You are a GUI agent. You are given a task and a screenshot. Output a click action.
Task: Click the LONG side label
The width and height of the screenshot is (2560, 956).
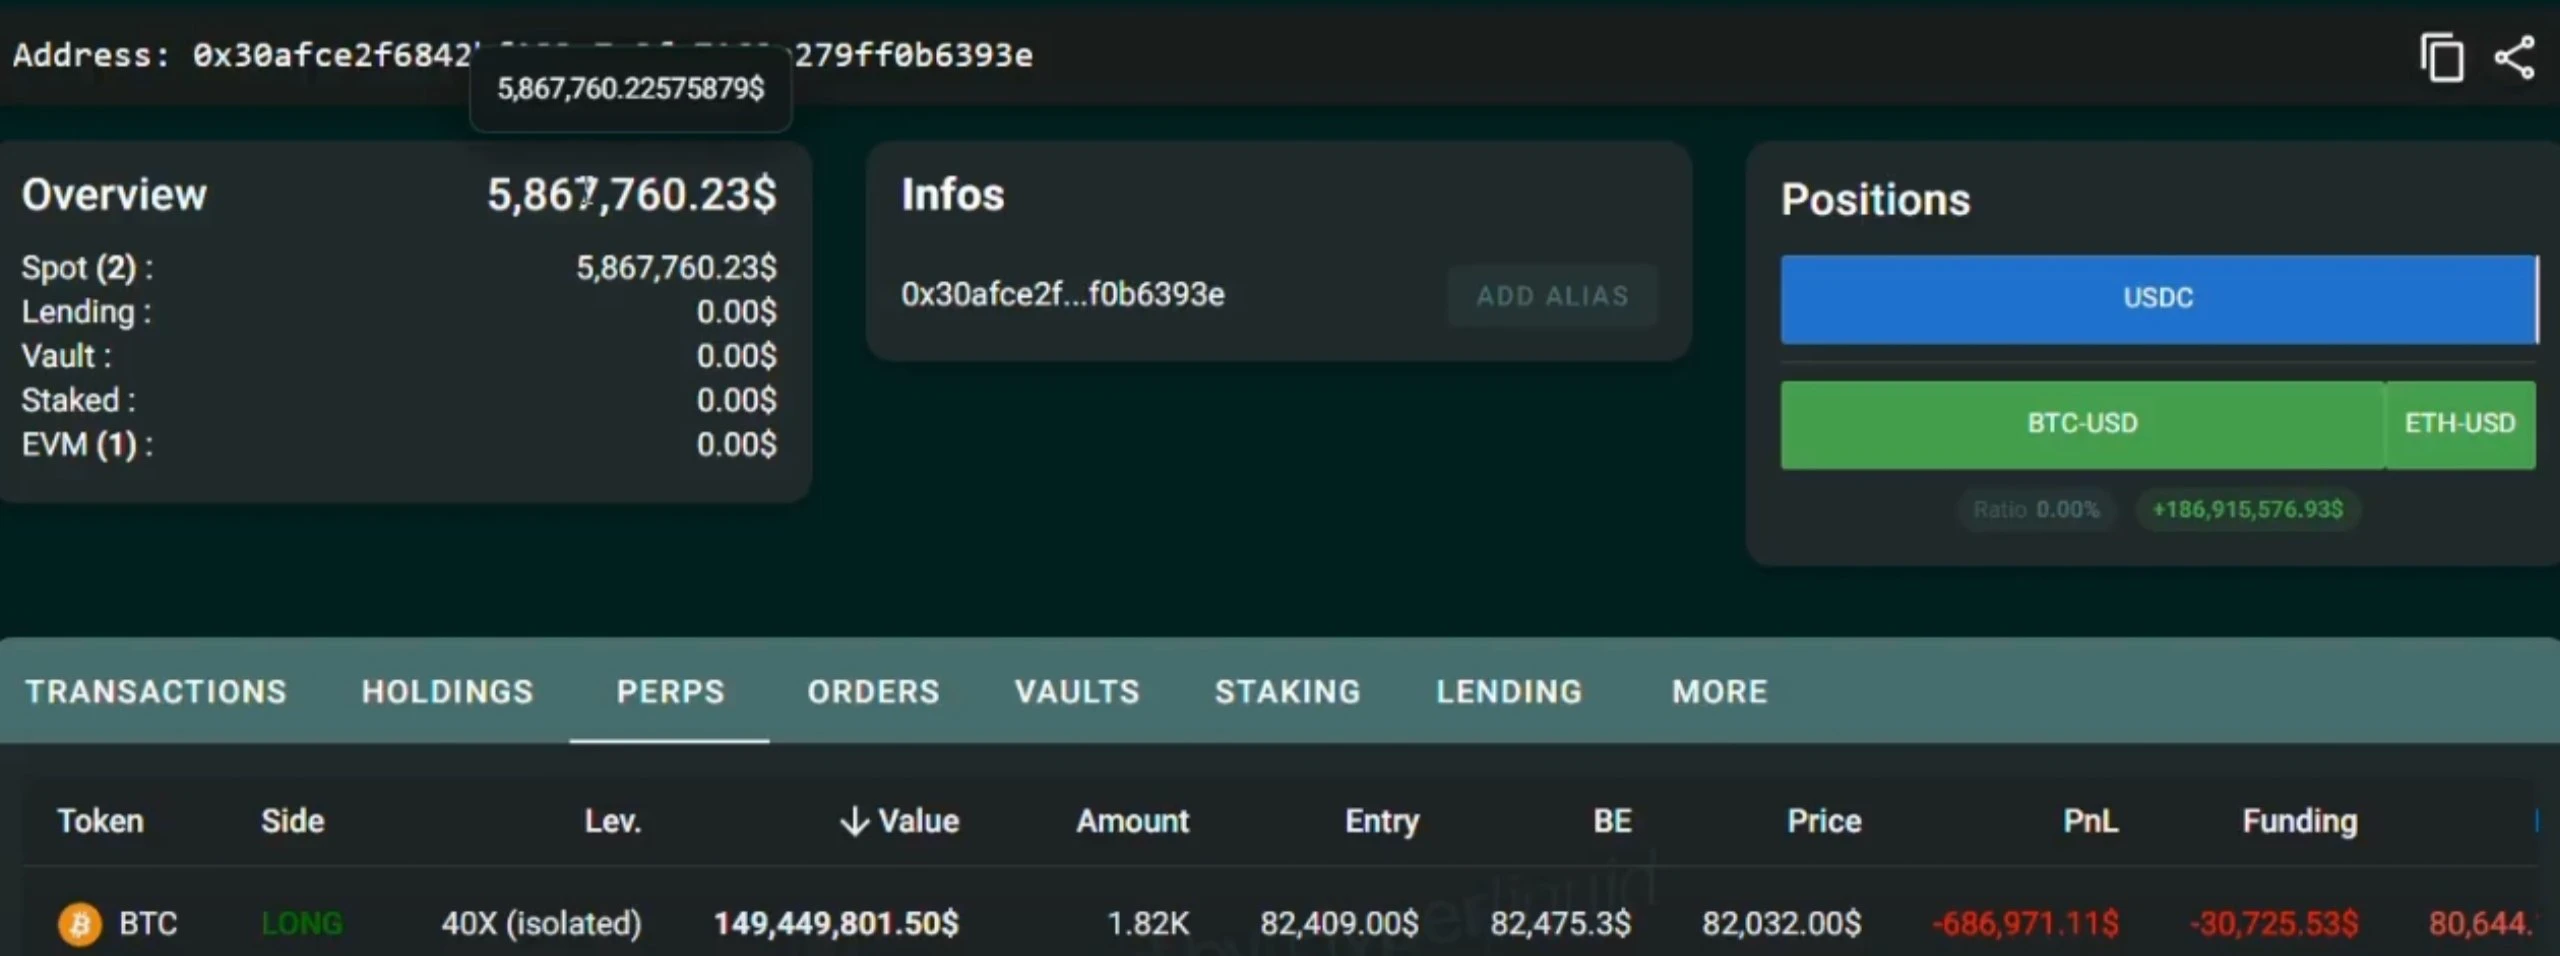pos(302,923)
